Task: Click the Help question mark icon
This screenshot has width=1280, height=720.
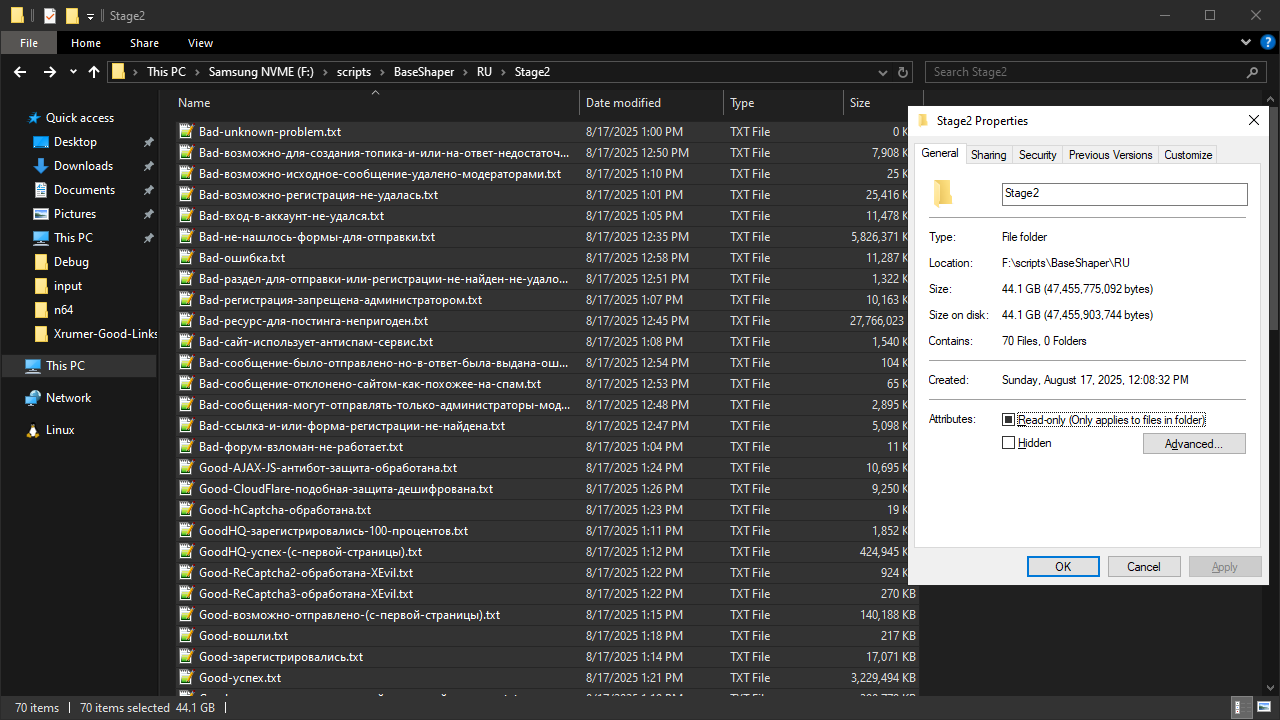Action: pos(1267,43)
